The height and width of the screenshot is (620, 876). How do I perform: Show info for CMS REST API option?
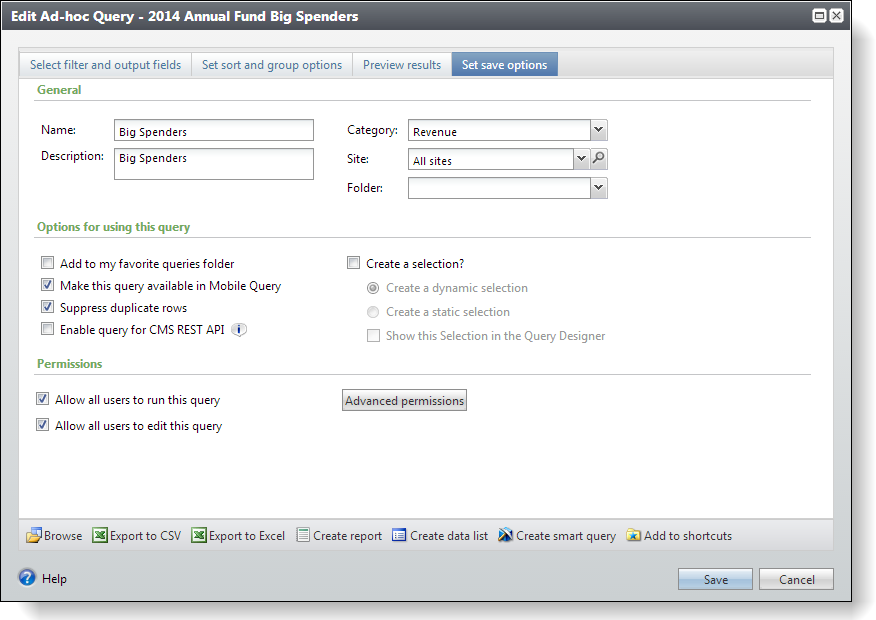click(239, 330)
